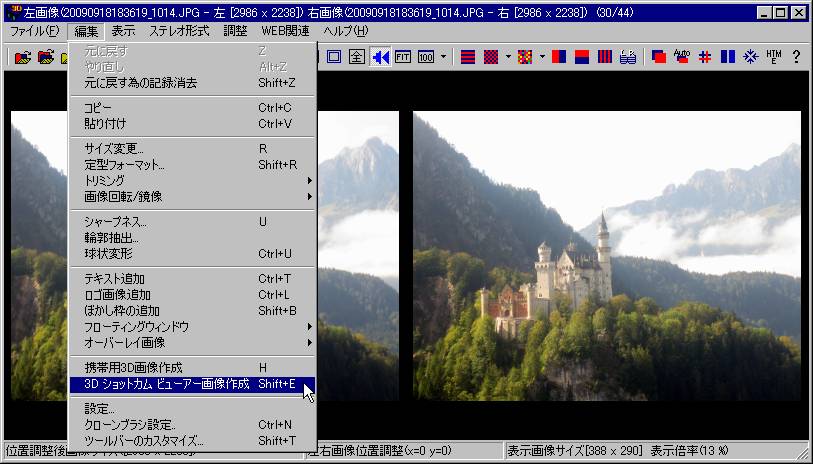Choose ロゴ画像追加 from the menu
Image resolution: width=813 pixels, height=464 pixels.
tap(193, 294)
